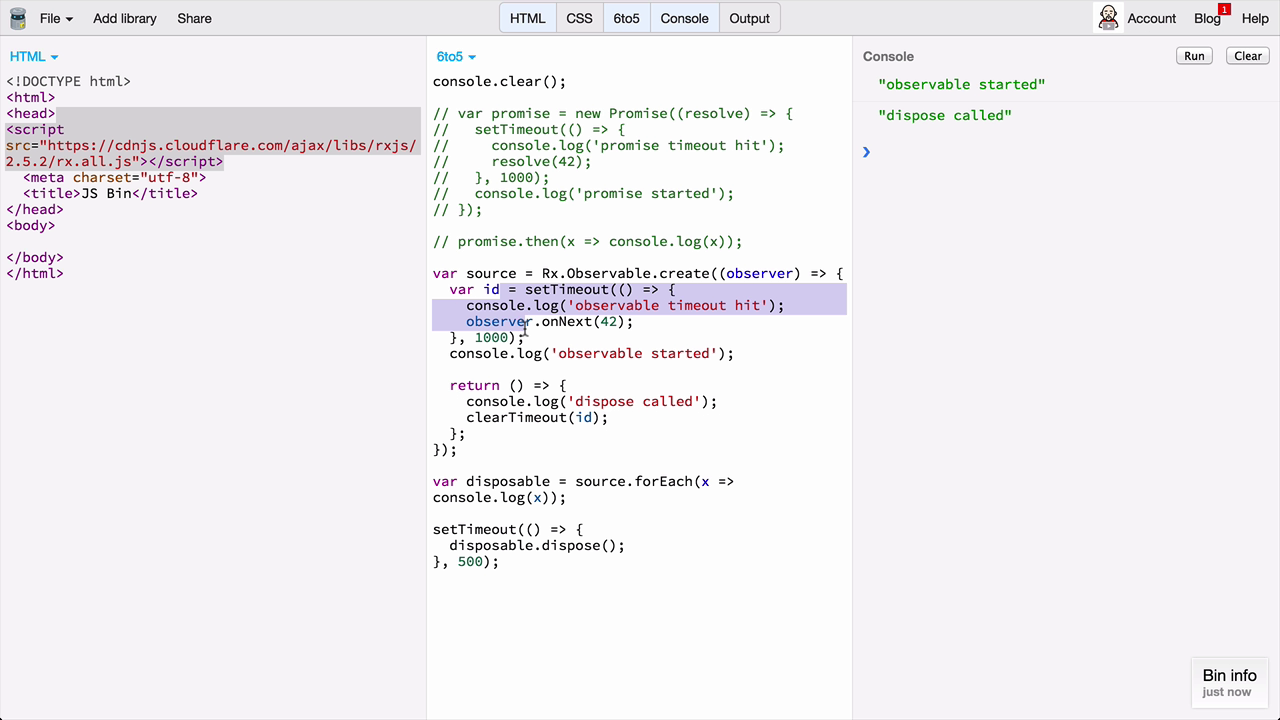
Task: Open the Blog link
Action: tap(1206, 18)
